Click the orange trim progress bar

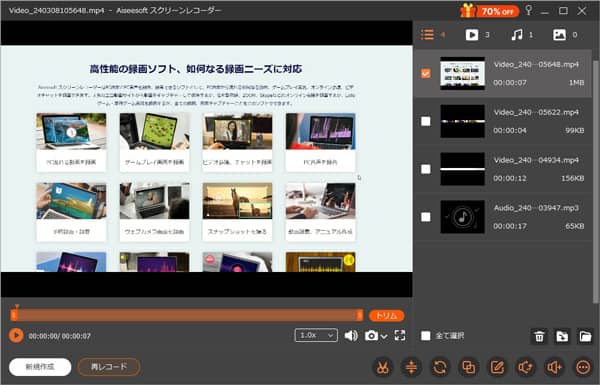(187, 315)
